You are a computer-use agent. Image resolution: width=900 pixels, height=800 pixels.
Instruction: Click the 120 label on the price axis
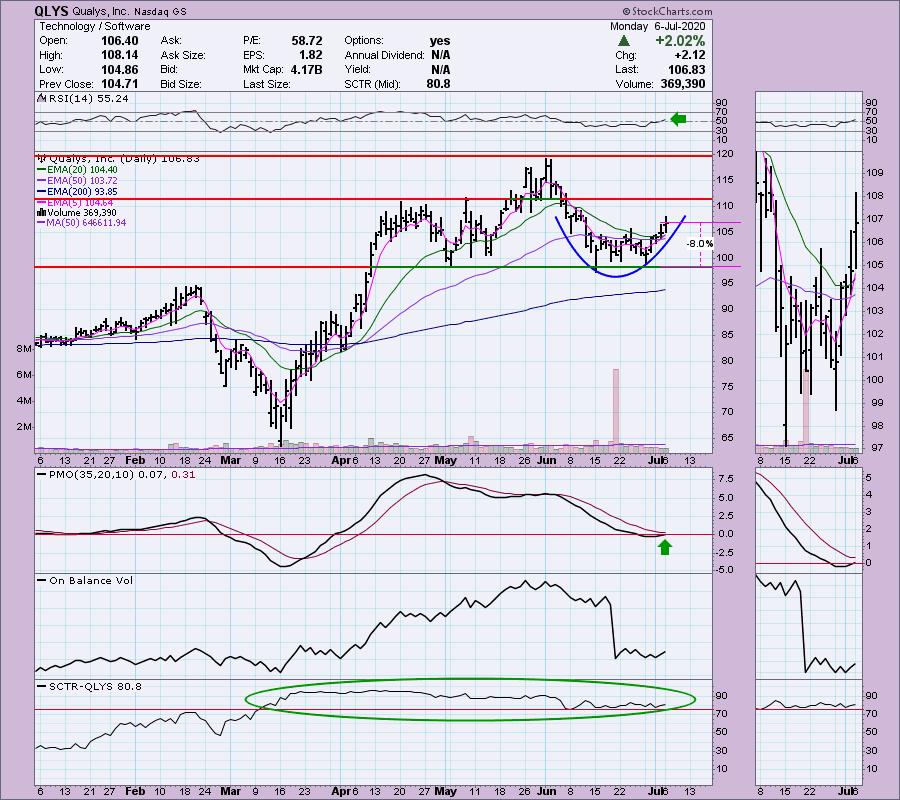[725, 154]
